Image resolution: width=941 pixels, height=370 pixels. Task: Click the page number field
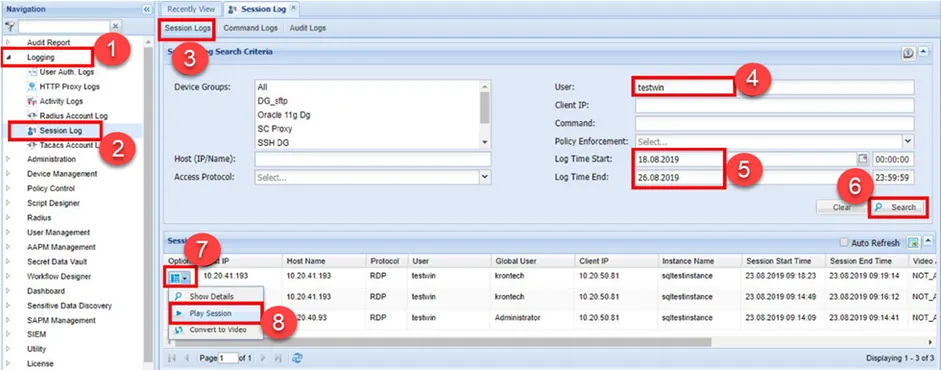click(x=228, y=358)
